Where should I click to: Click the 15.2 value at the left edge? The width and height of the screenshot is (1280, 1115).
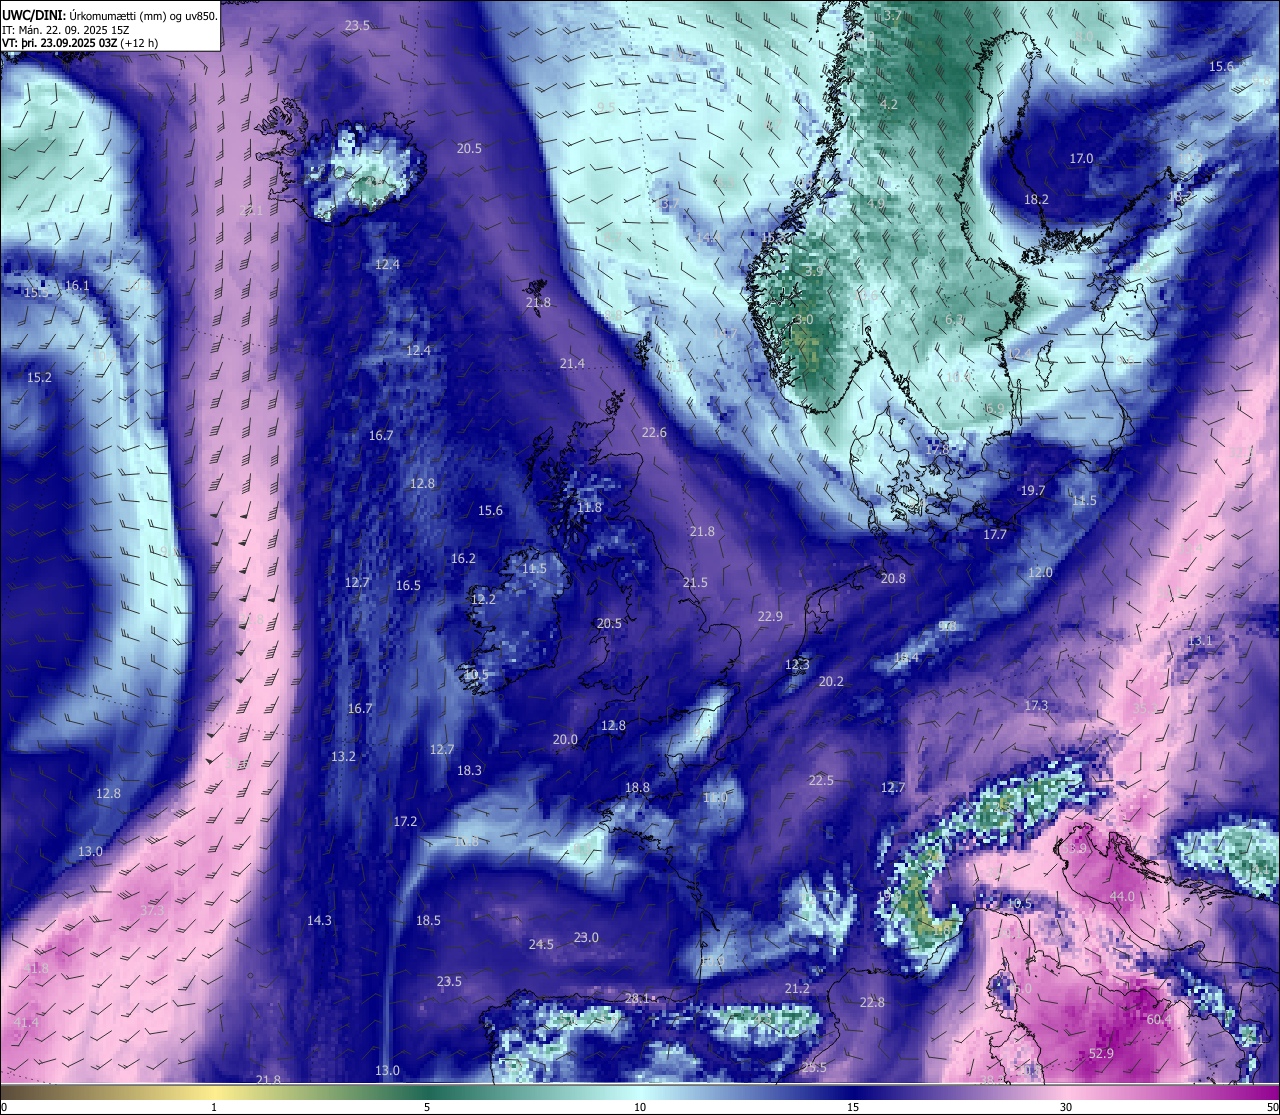point(39,378)
